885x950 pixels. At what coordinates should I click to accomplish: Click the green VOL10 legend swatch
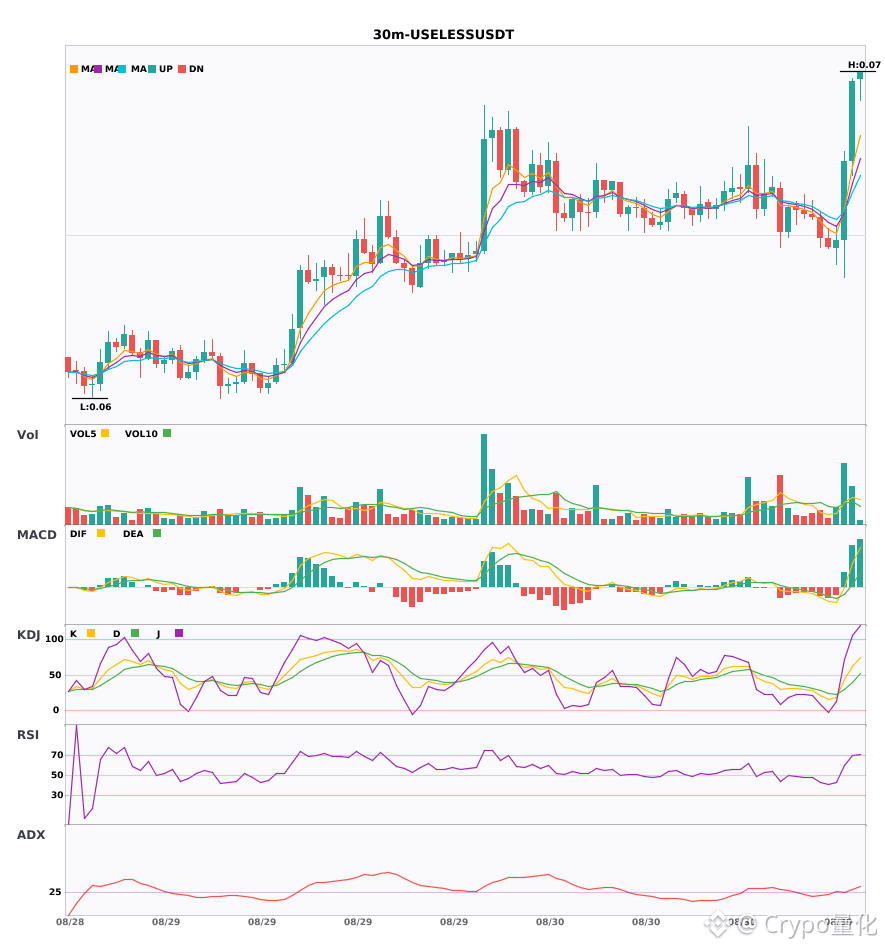click(x=167, y=433)
